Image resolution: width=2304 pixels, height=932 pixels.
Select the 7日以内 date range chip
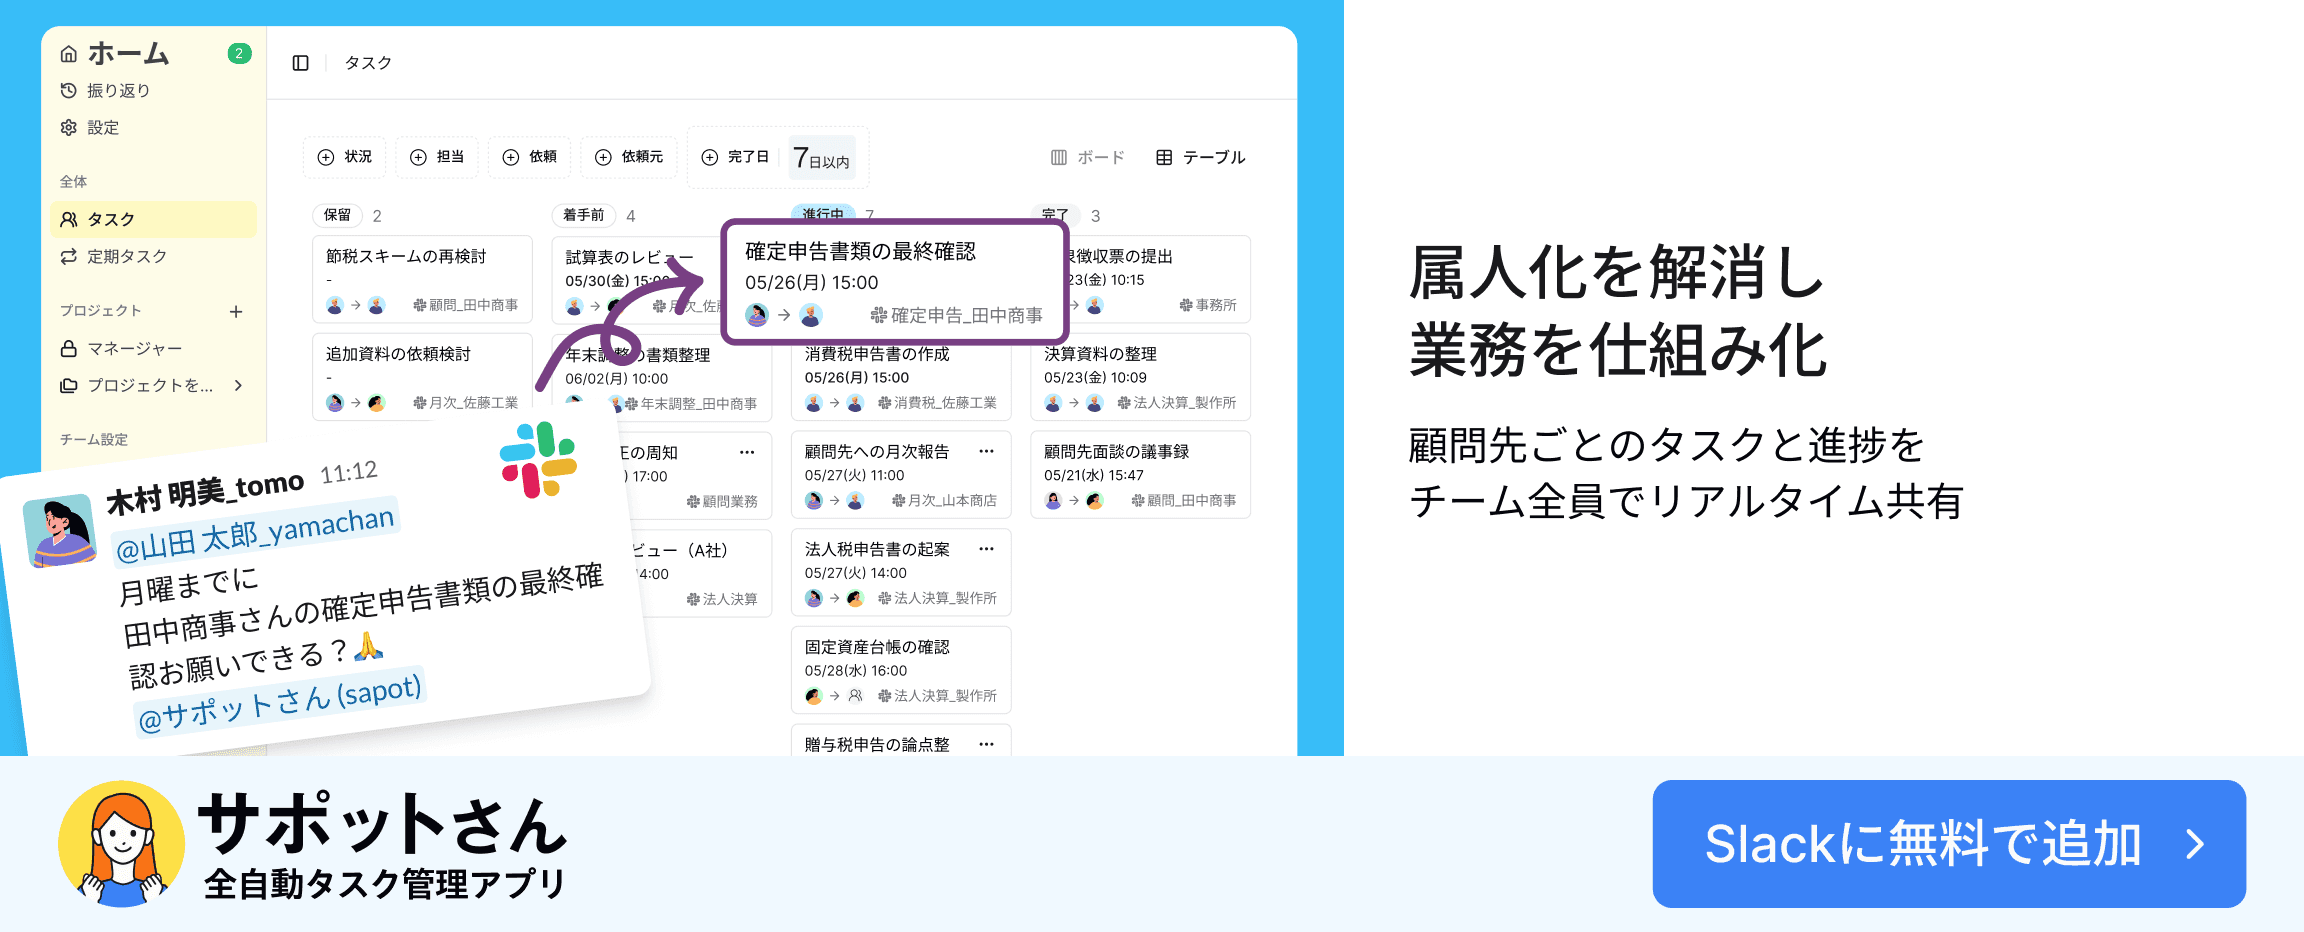click(x=822, y=158)
